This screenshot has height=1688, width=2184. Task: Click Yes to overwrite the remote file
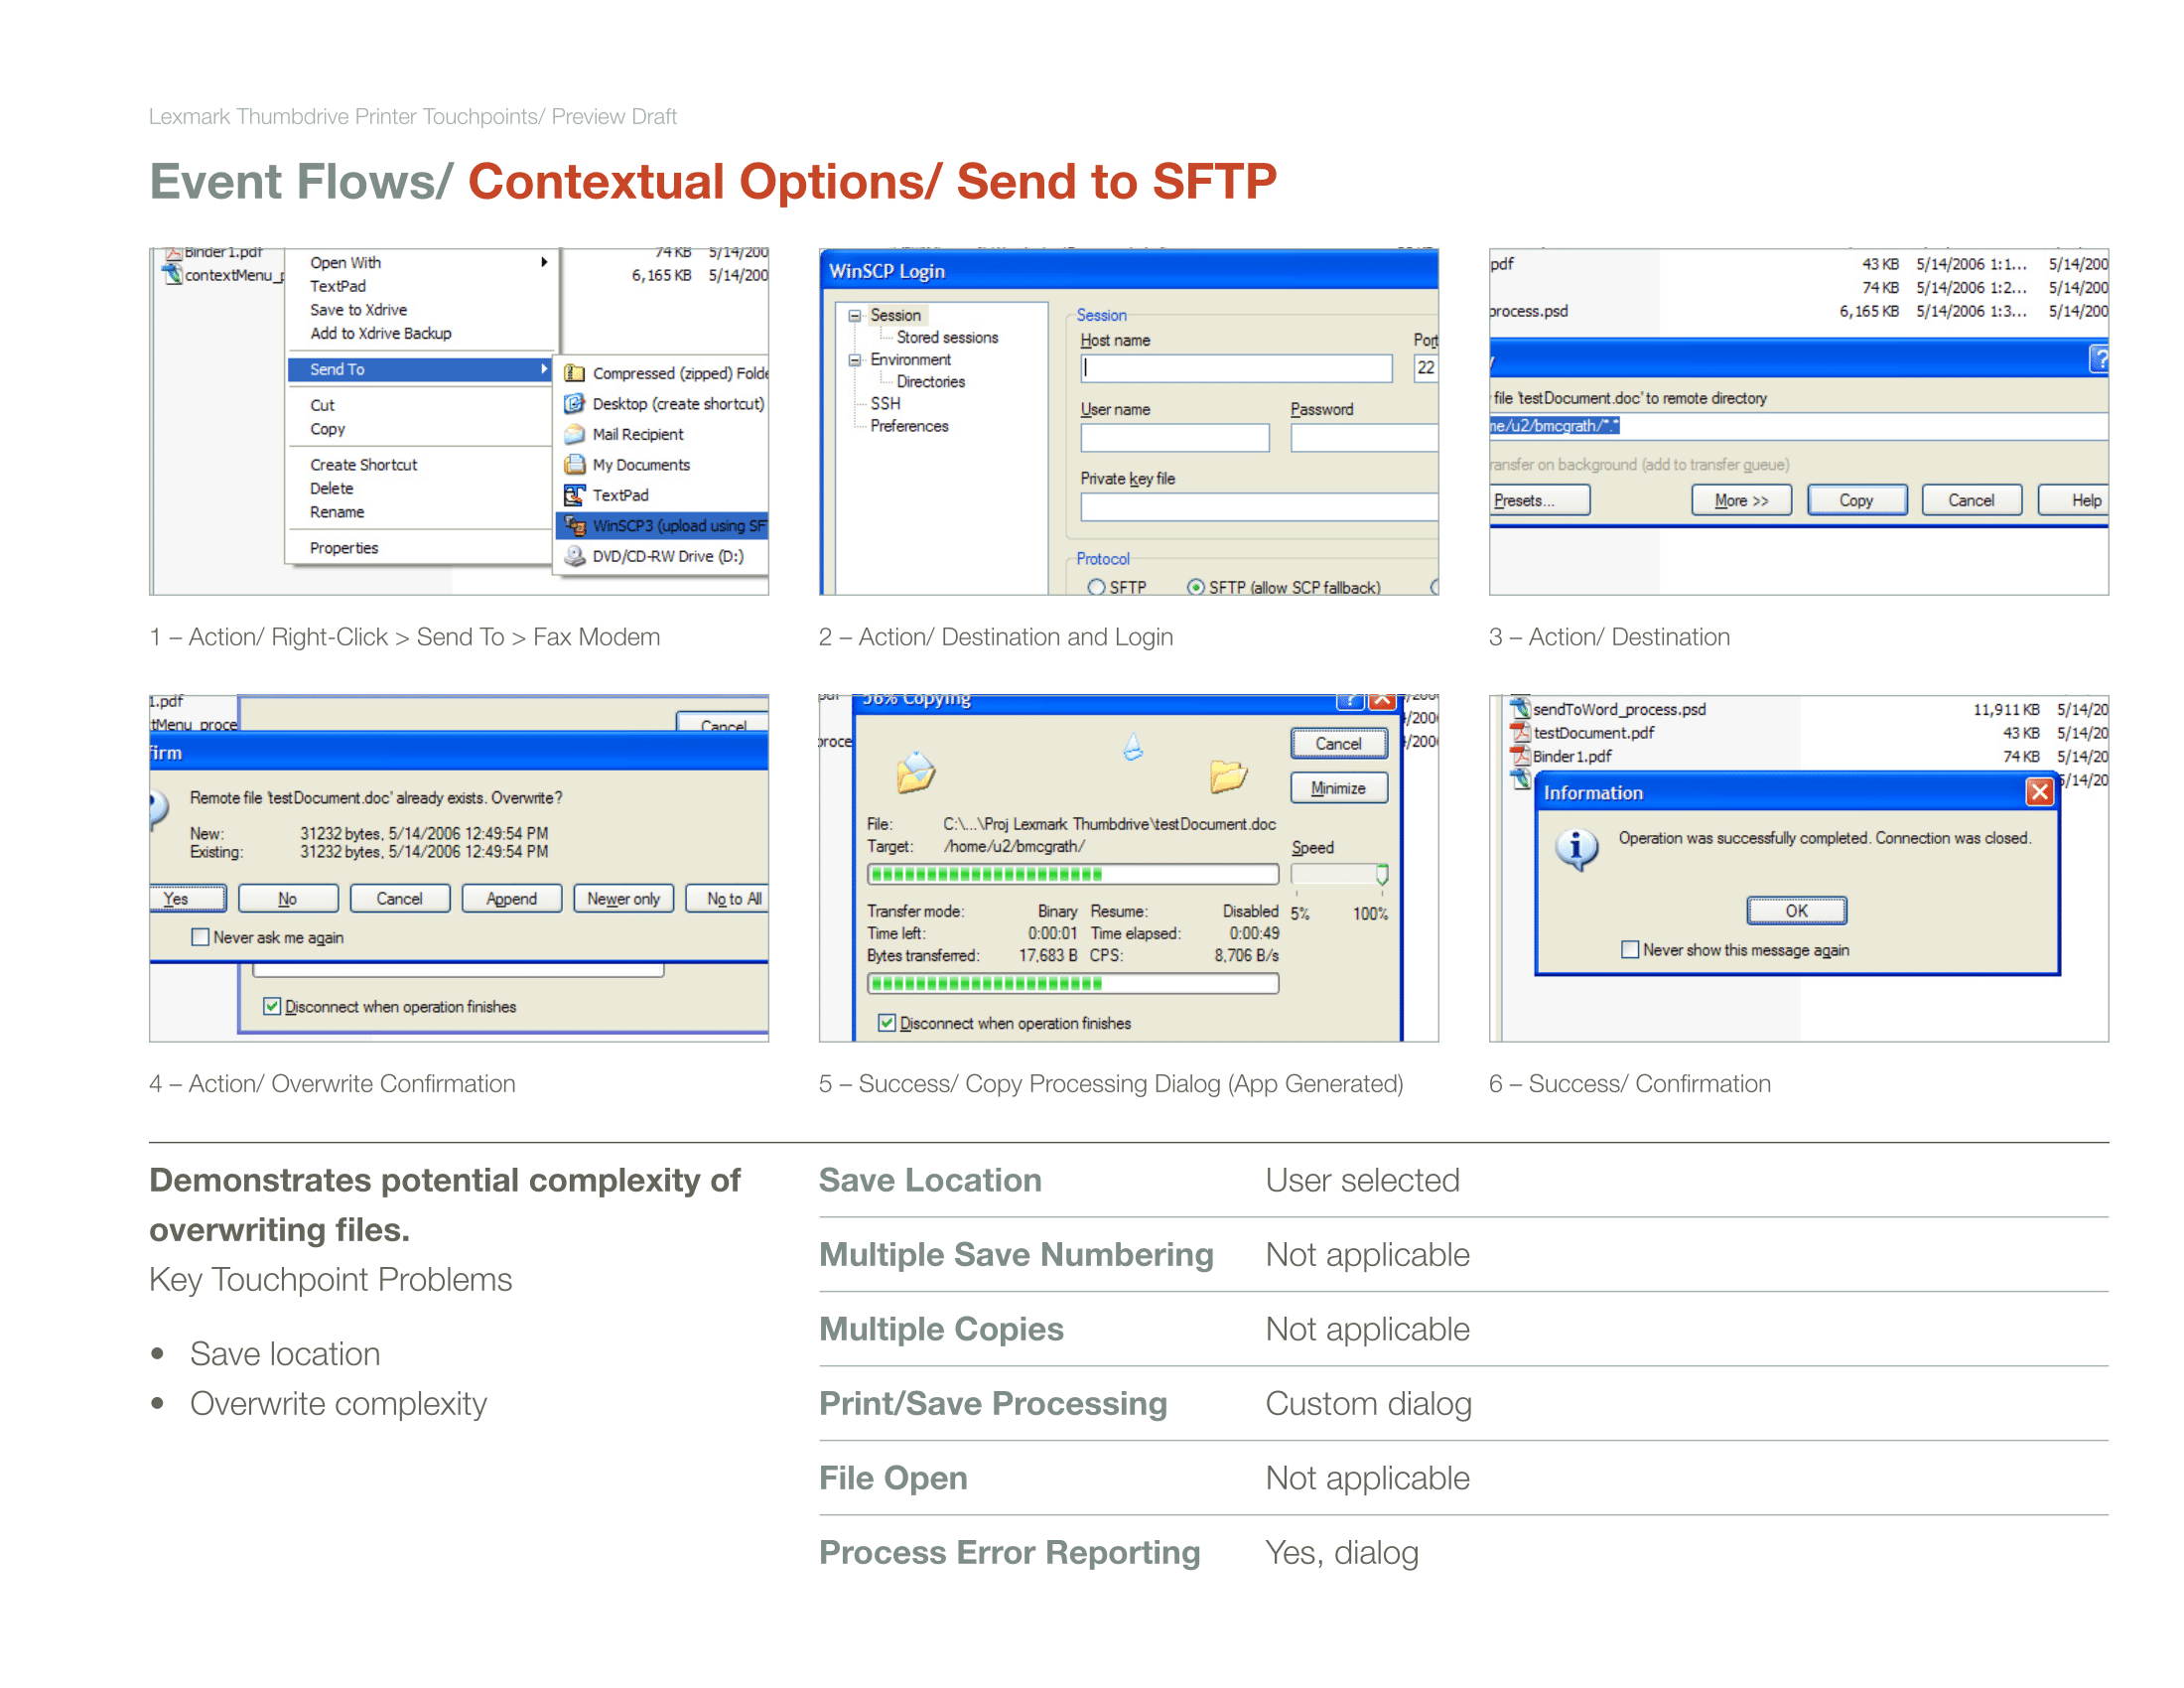[x=188, y=898]
